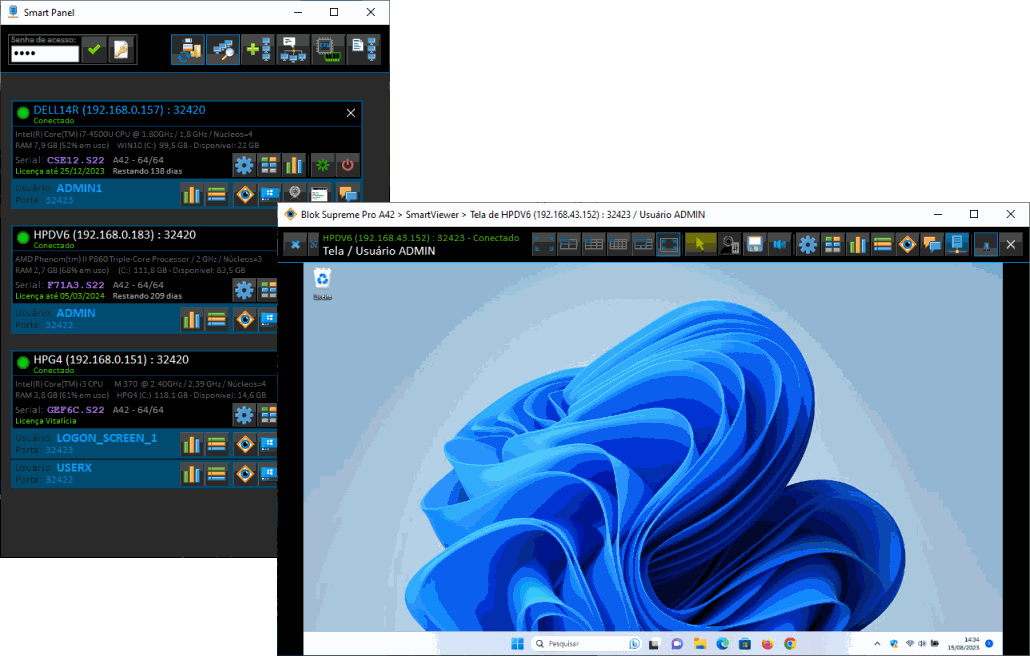Open list rows icon for USERX
The height and width of the screenshot is (660, 1030).
216,473
